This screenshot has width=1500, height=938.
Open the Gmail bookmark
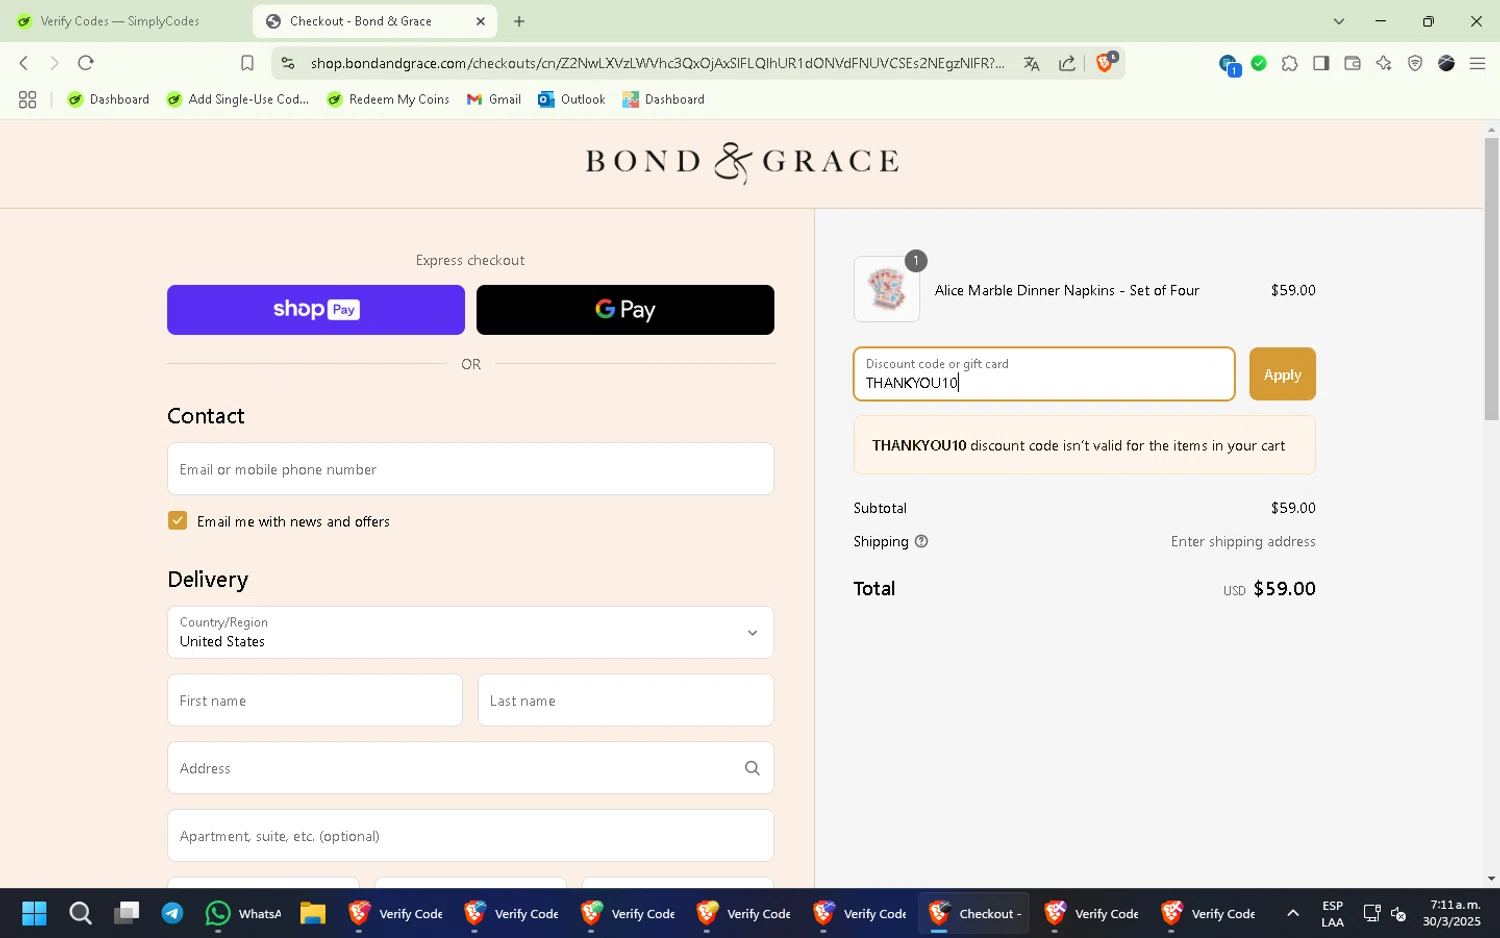tap(494, 99)
